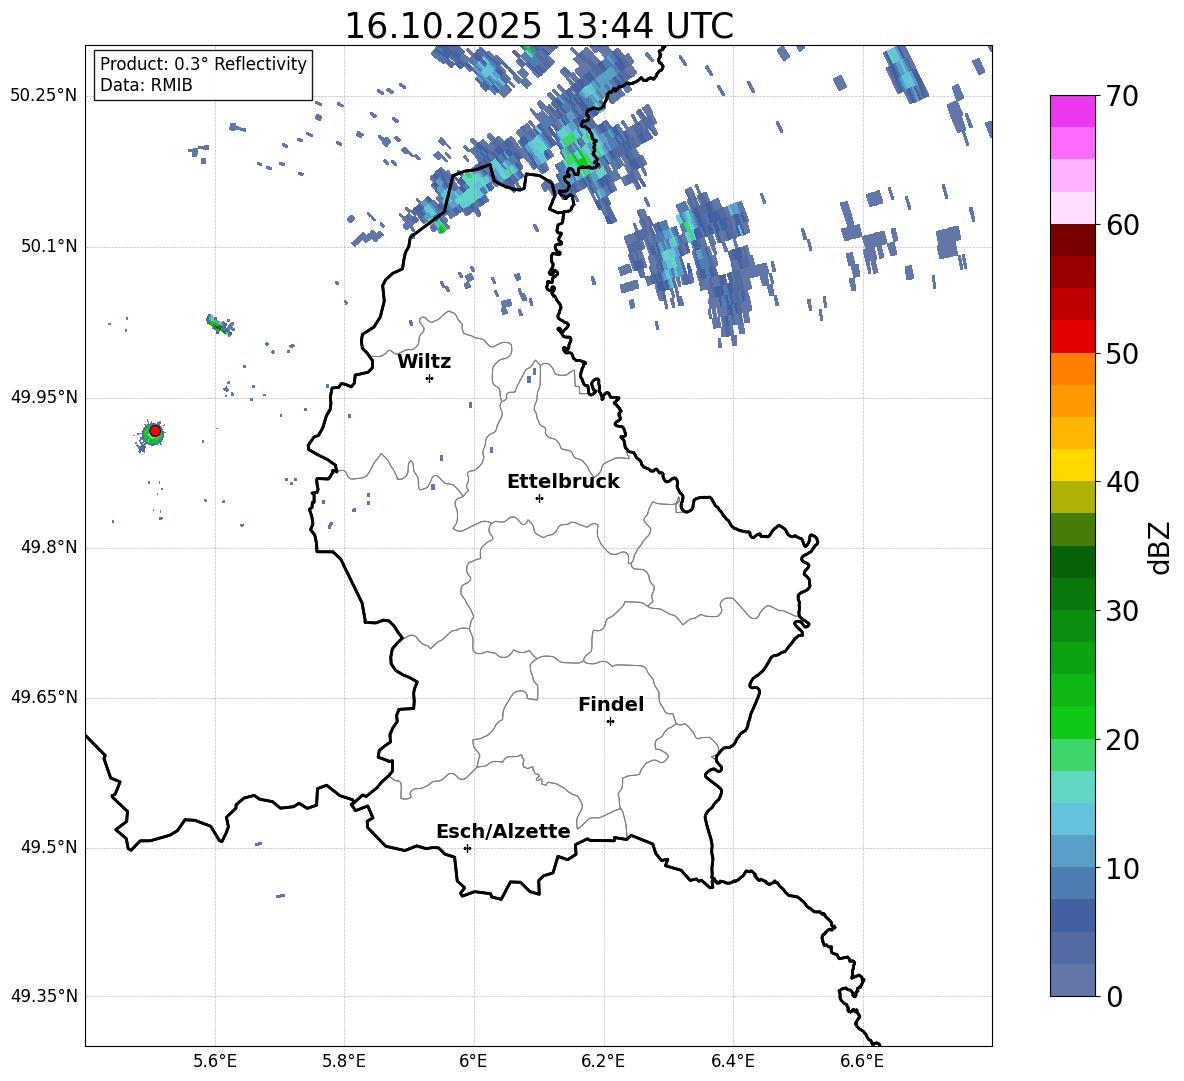Click the orange colorbar segment below 50

coord(1072,369)
